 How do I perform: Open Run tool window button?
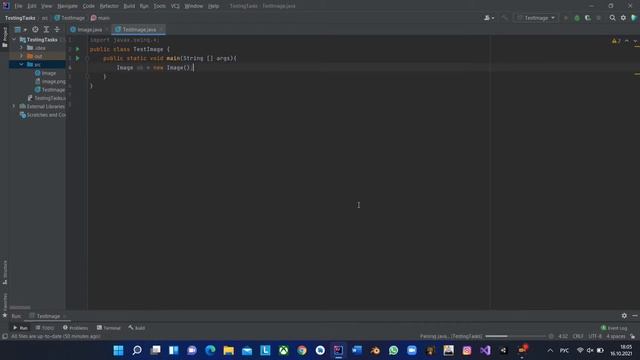coord(20,328)
